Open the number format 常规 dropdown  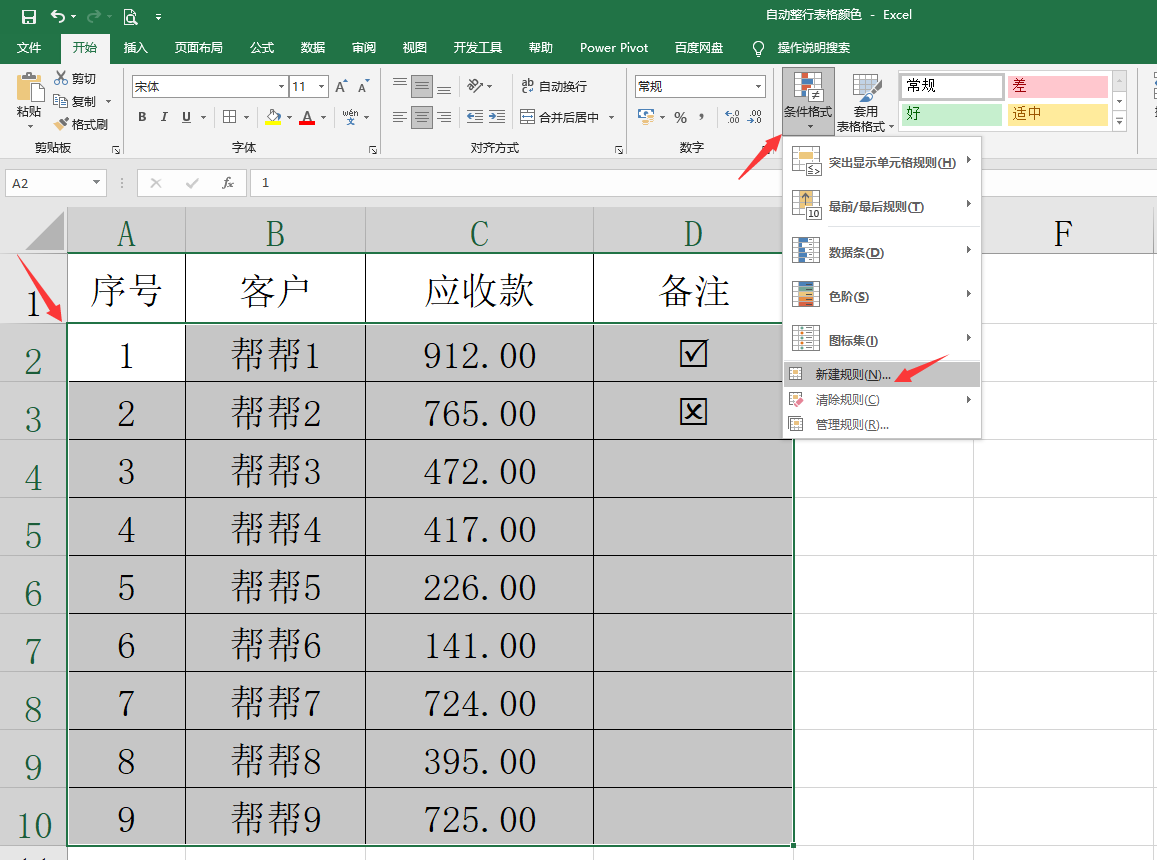tap(758, 86)
